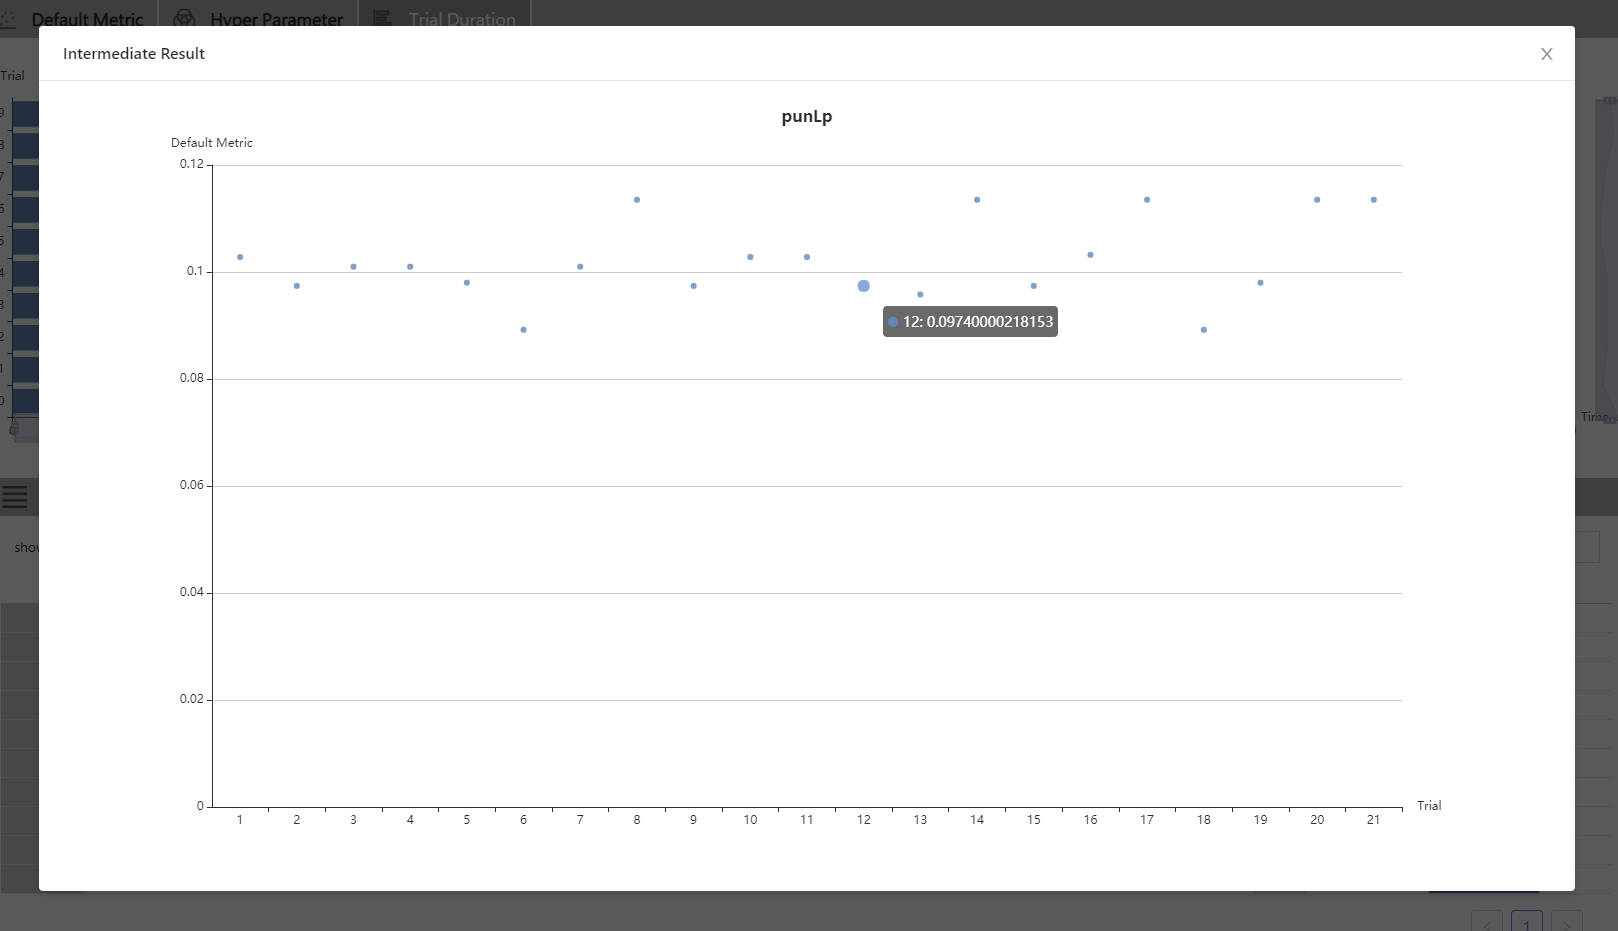Click the previous page pagination arrow
Screen dimensions: 1618x931
pos(1487,925)
